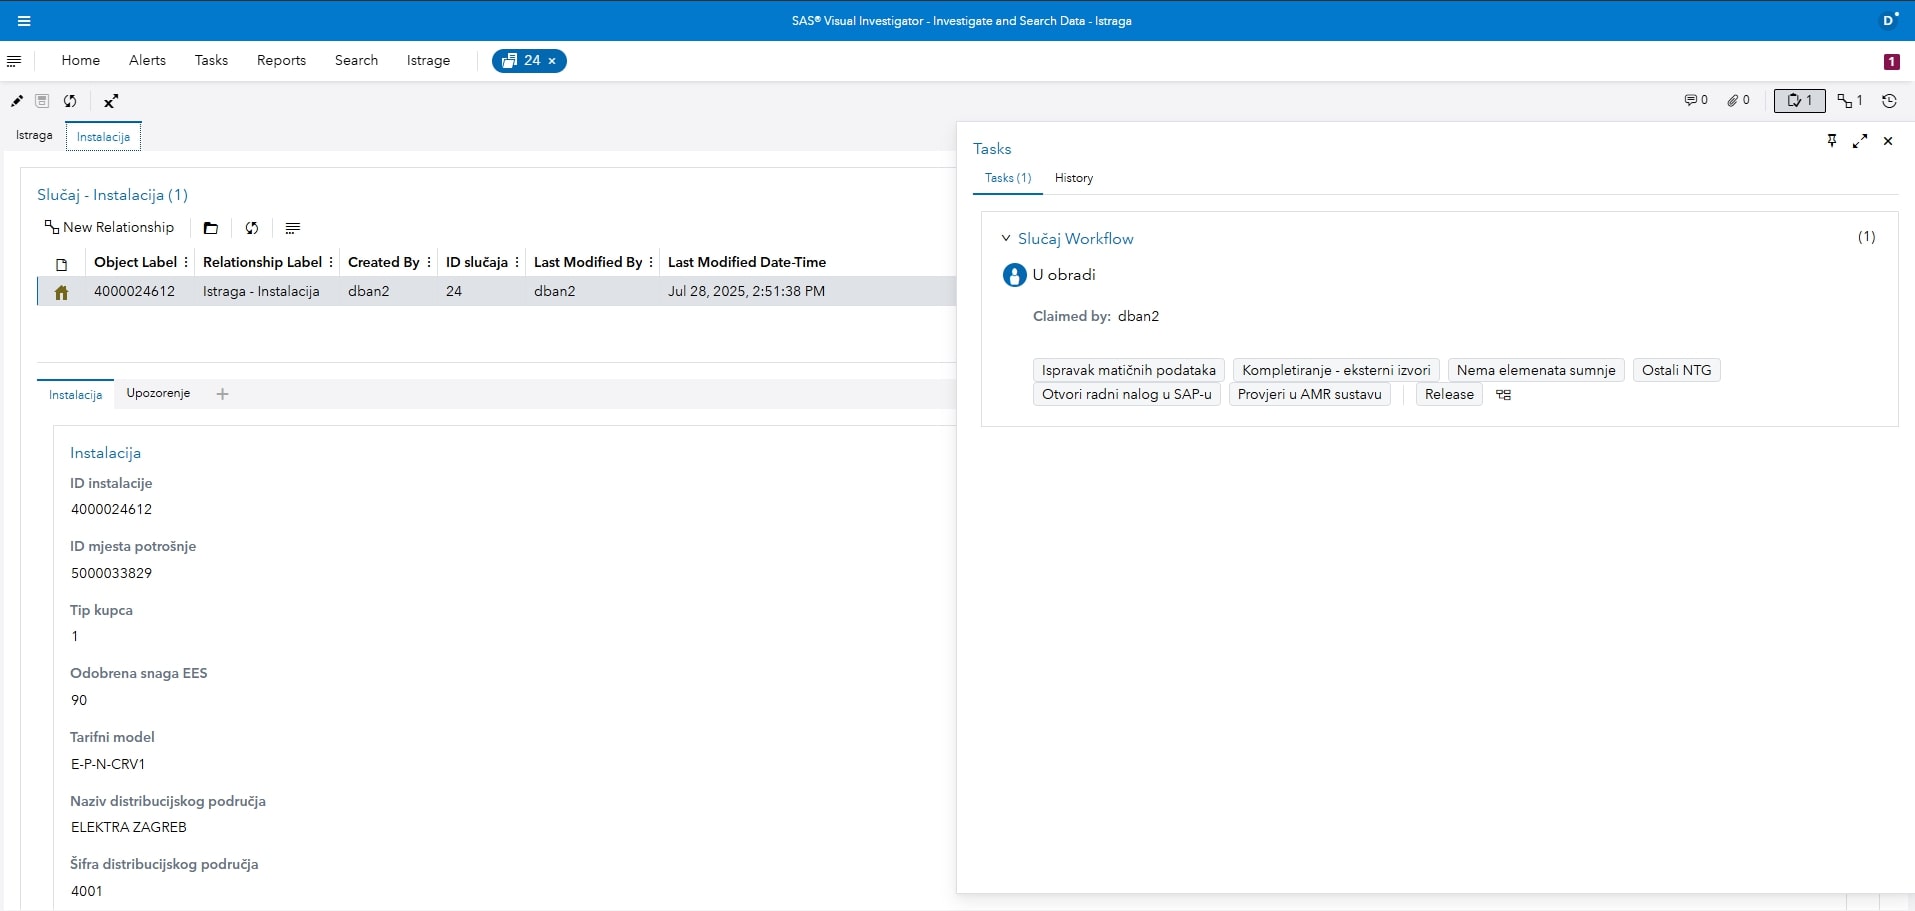Screen dimensions: 1915x911
Task: Pin the Tasks panel
Action: pyautogui.click(x=1832, y=141)
